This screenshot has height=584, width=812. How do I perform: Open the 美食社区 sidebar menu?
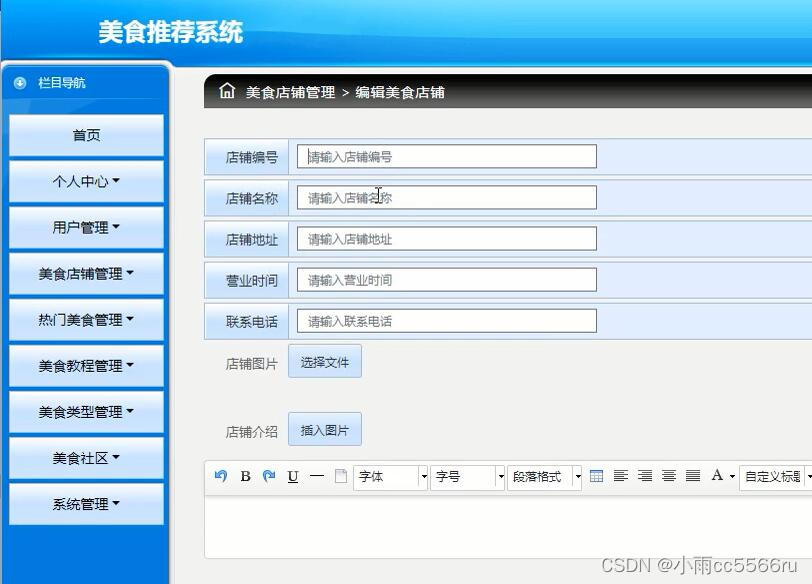coord(86,458)
